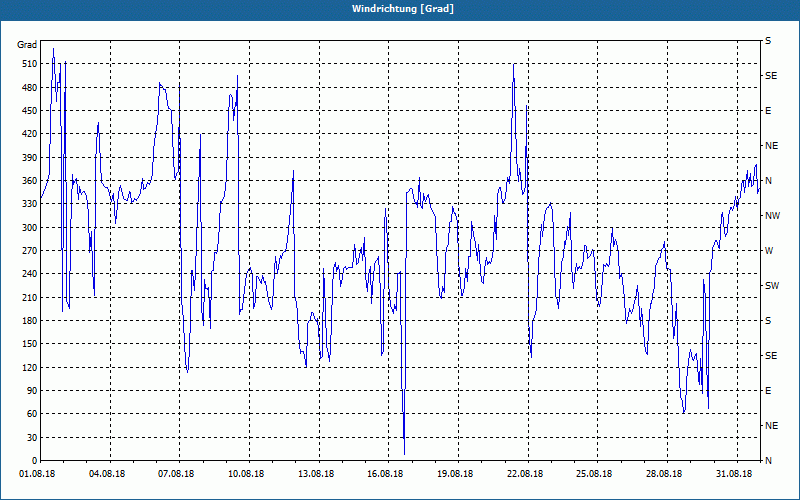Click the date label 19.08.18
The height and width of the screenshot is (500, 800).
pos(455,474)
